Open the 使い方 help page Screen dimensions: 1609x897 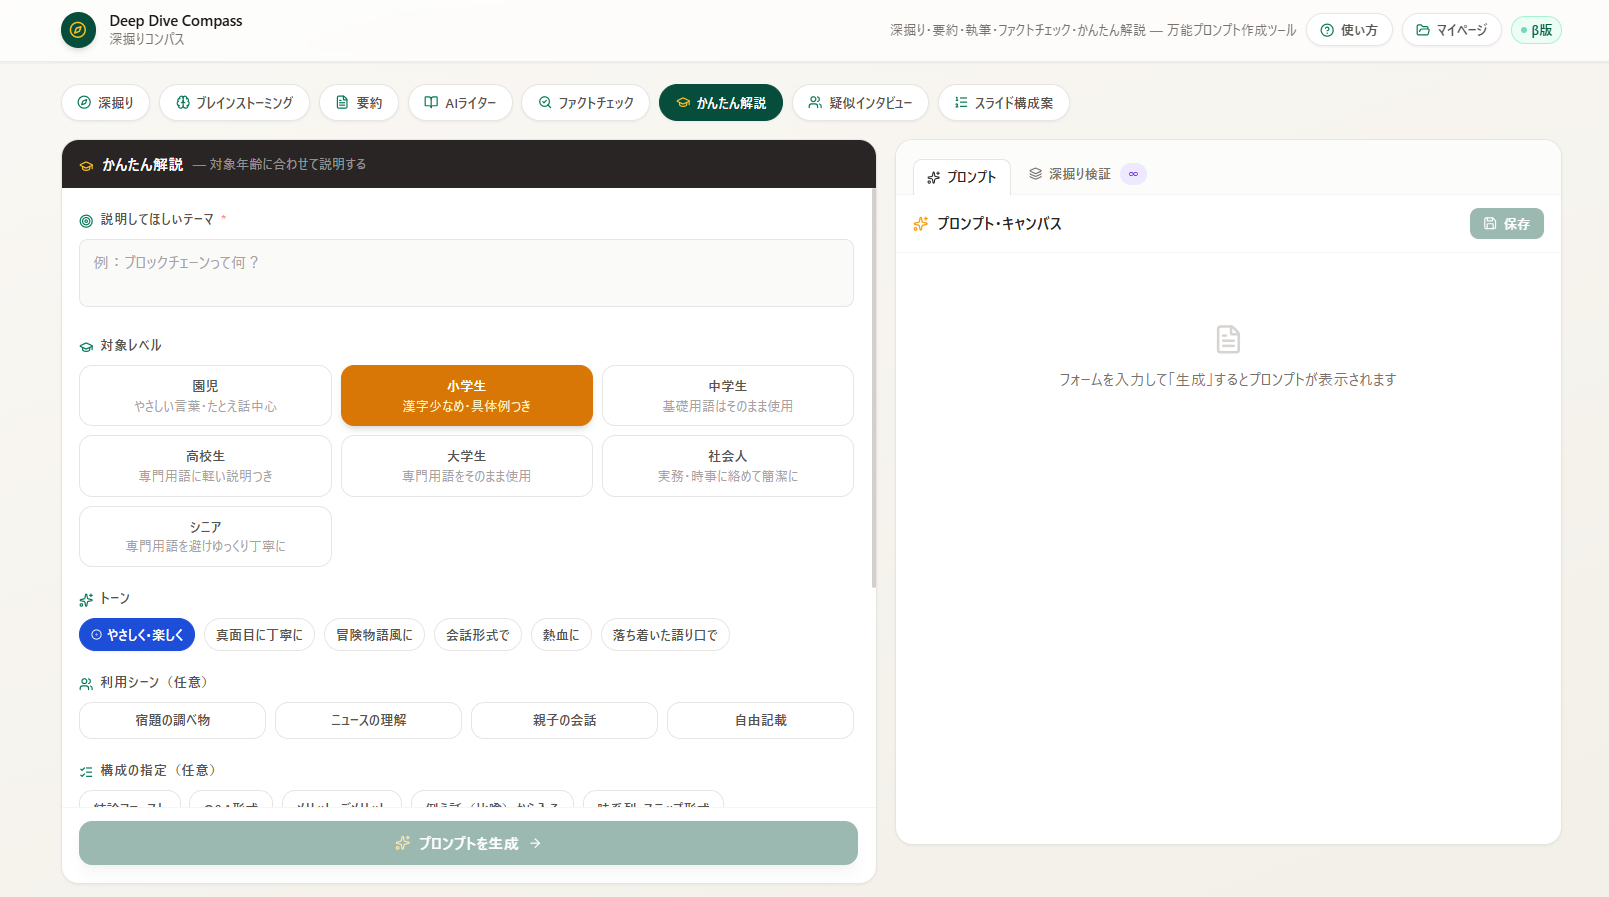tap(1349, 30)
